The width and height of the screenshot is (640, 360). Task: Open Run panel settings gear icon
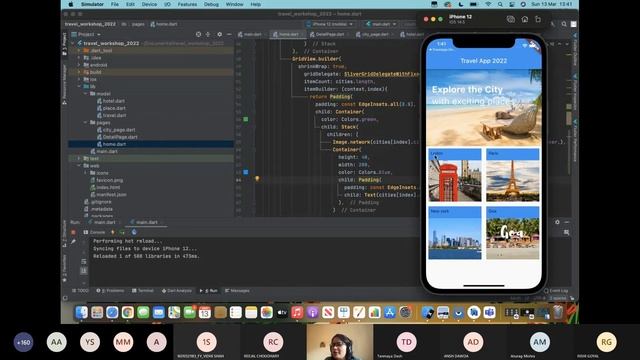pyautogui.click(x=557, y=222)
